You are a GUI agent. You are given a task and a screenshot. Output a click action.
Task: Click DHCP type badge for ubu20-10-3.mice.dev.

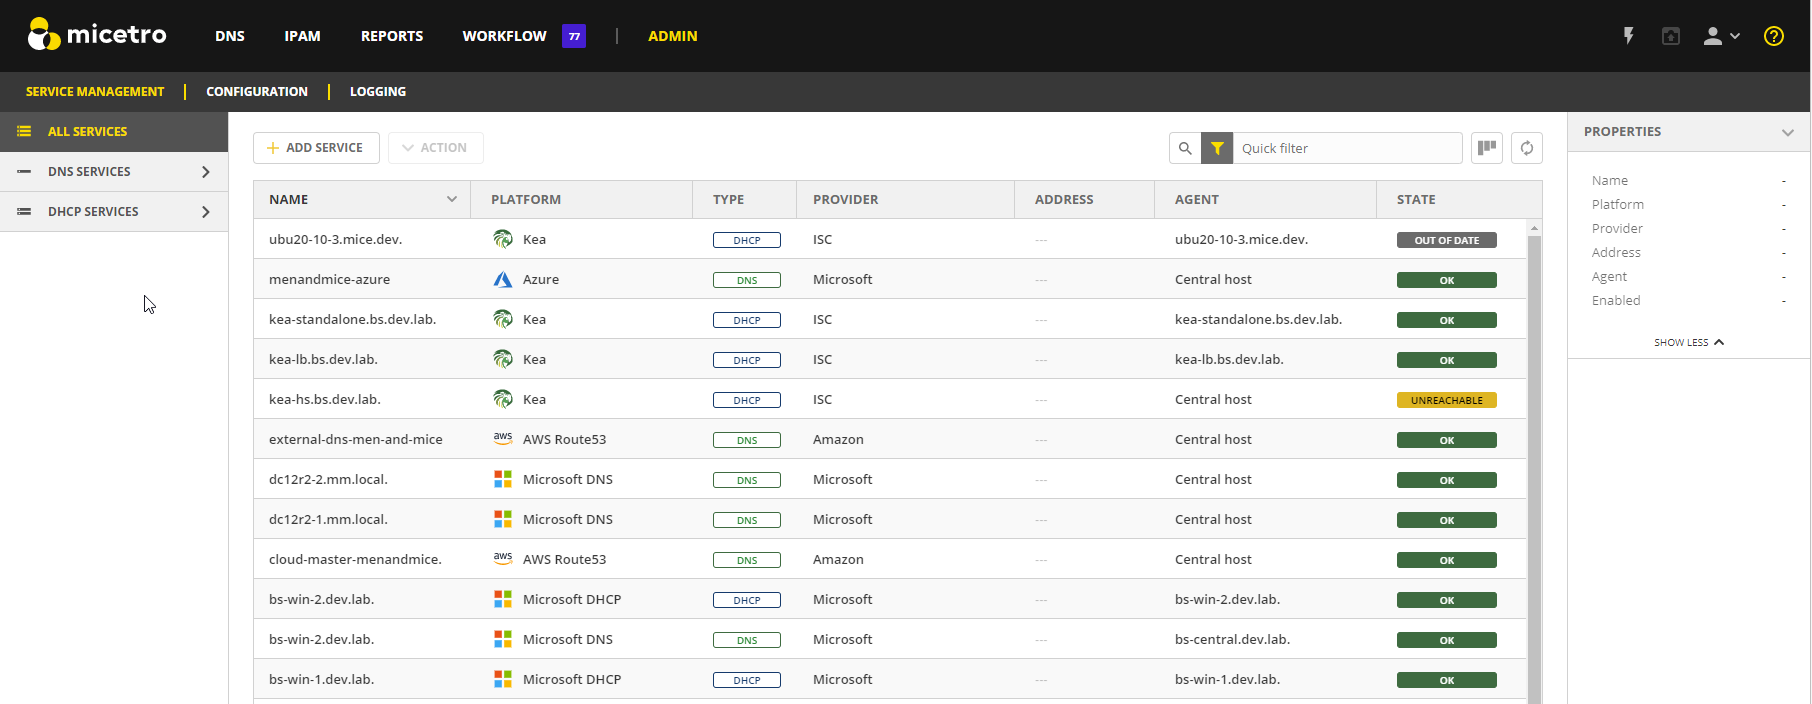[x=747, y=240]
